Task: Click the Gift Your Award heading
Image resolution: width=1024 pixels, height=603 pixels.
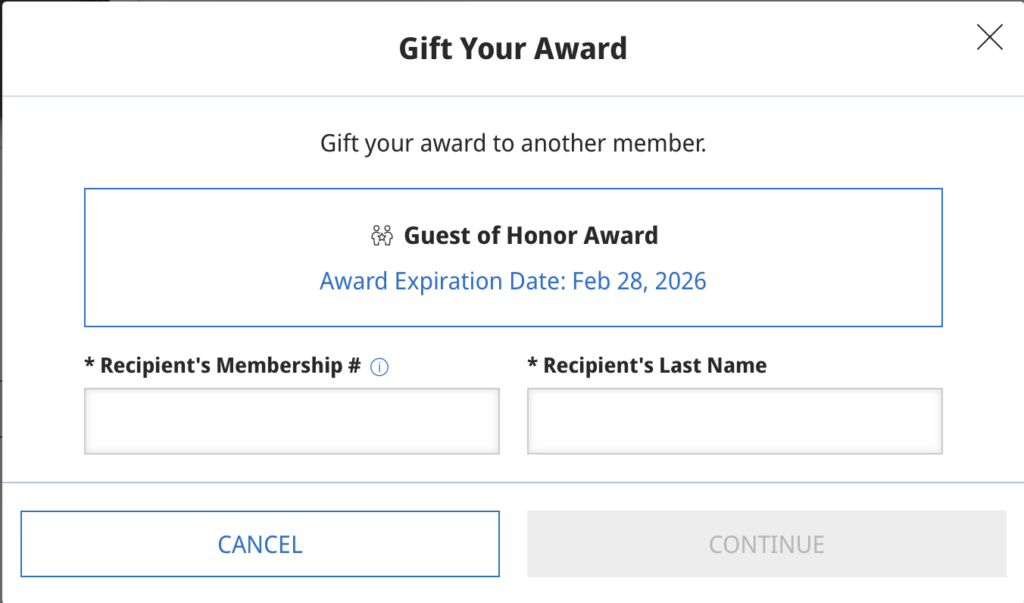Action: tap(512, 48)
